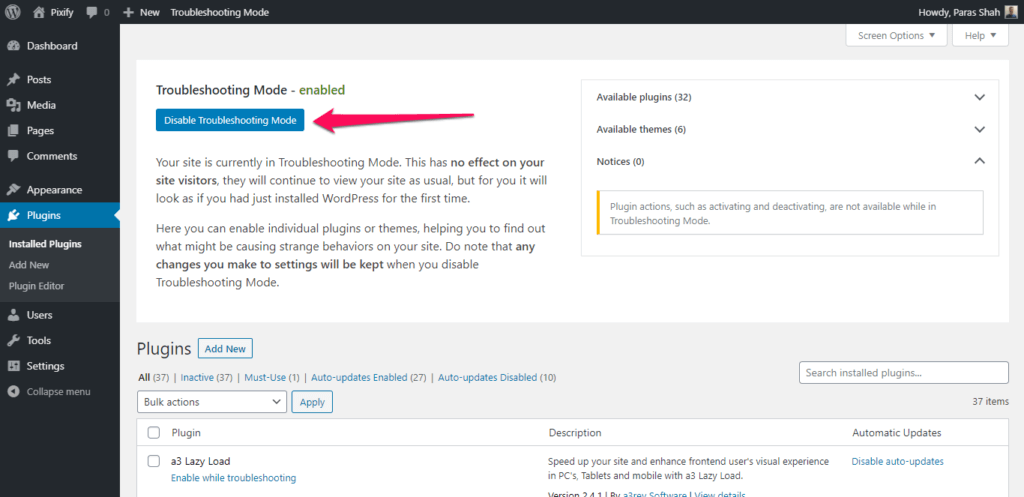
Task: Sort by Plugin column header
Action: (186, 433)
